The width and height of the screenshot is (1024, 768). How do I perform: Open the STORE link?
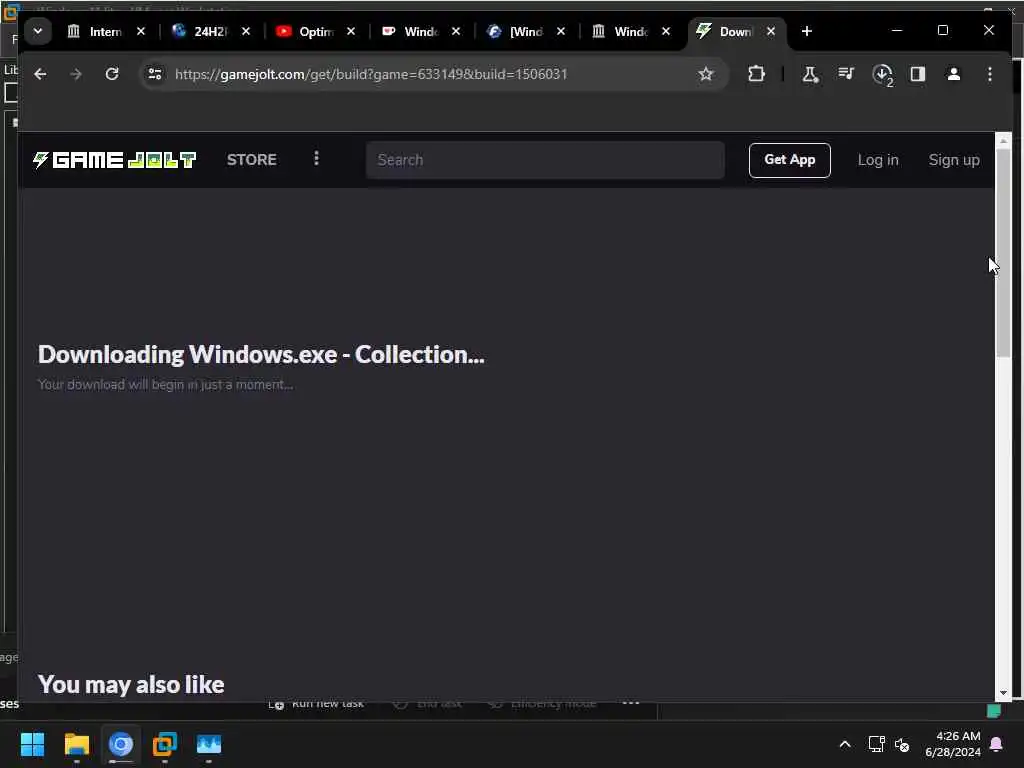(x=251, y=160)
